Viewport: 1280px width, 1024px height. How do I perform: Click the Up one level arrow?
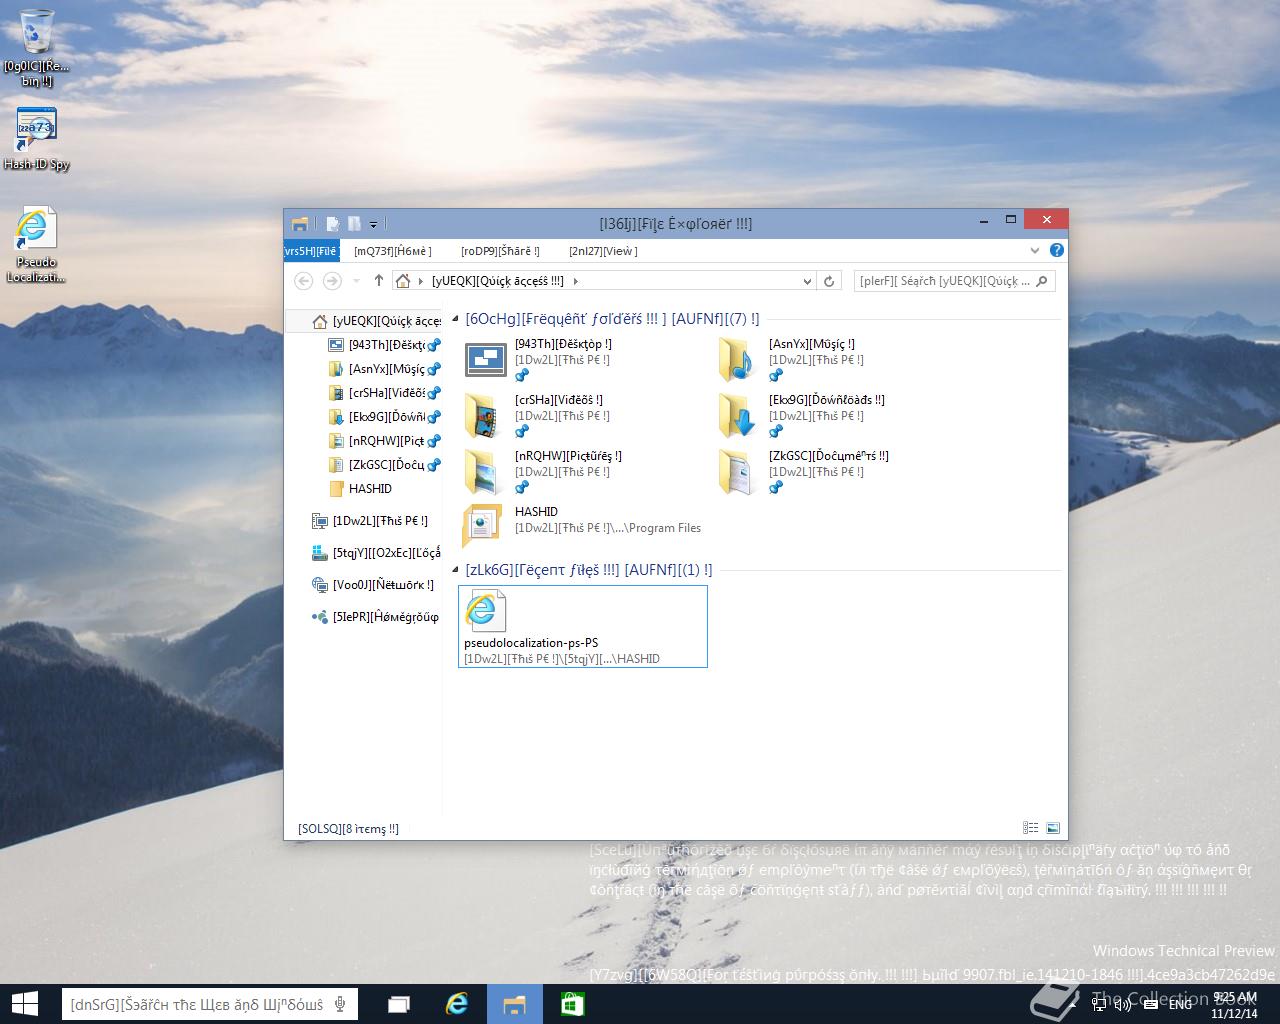pyautogui.click(x=378, y=281)
